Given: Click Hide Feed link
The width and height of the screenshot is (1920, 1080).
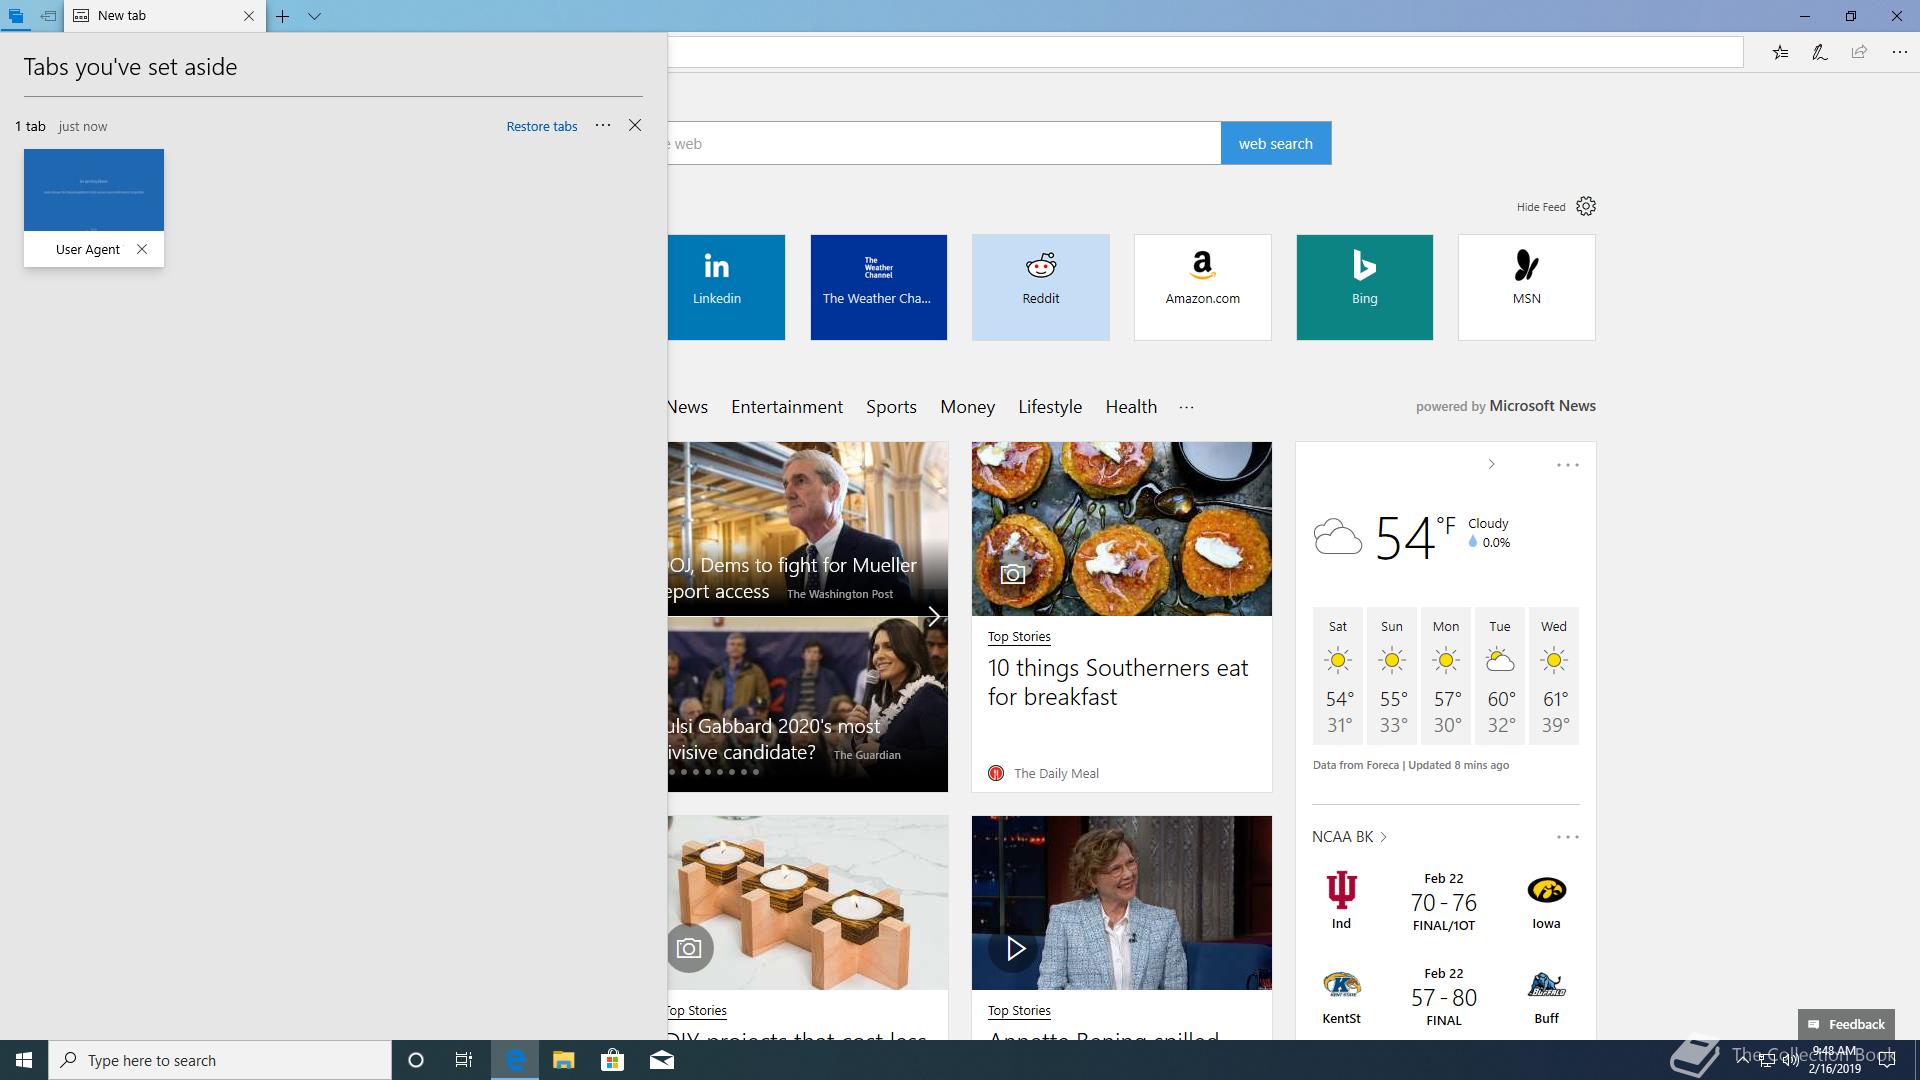Looking at the screenshot, I should pyautogui.click(x=1541, y=207).
